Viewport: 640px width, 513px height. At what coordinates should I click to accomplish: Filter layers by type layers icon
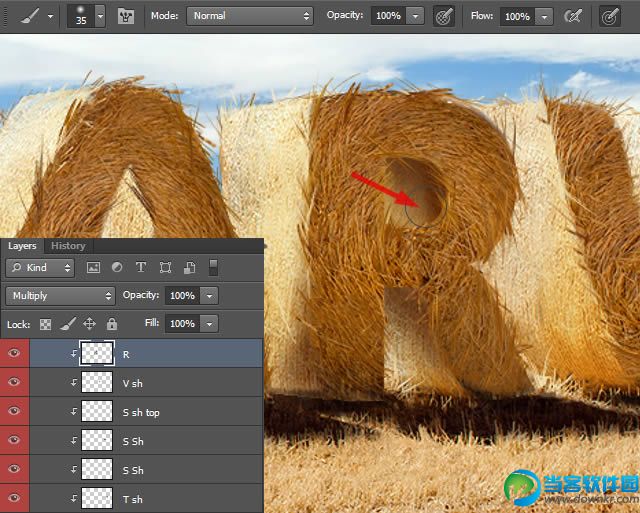tap(140, 268)
